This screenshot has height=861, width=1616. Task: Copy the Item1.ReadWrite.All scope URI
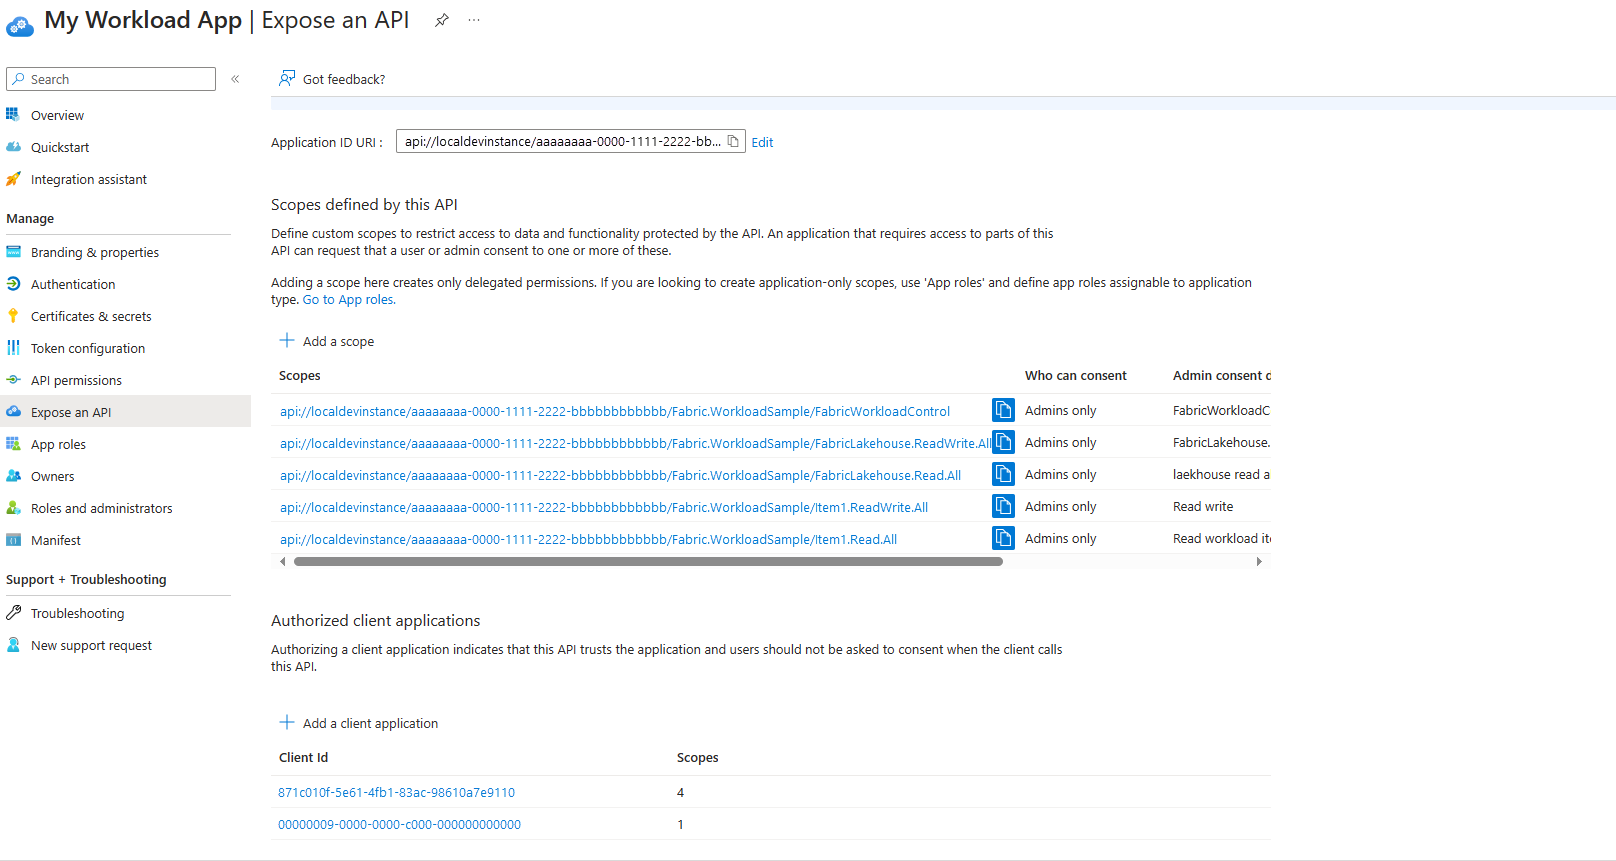click(1003, 506)
